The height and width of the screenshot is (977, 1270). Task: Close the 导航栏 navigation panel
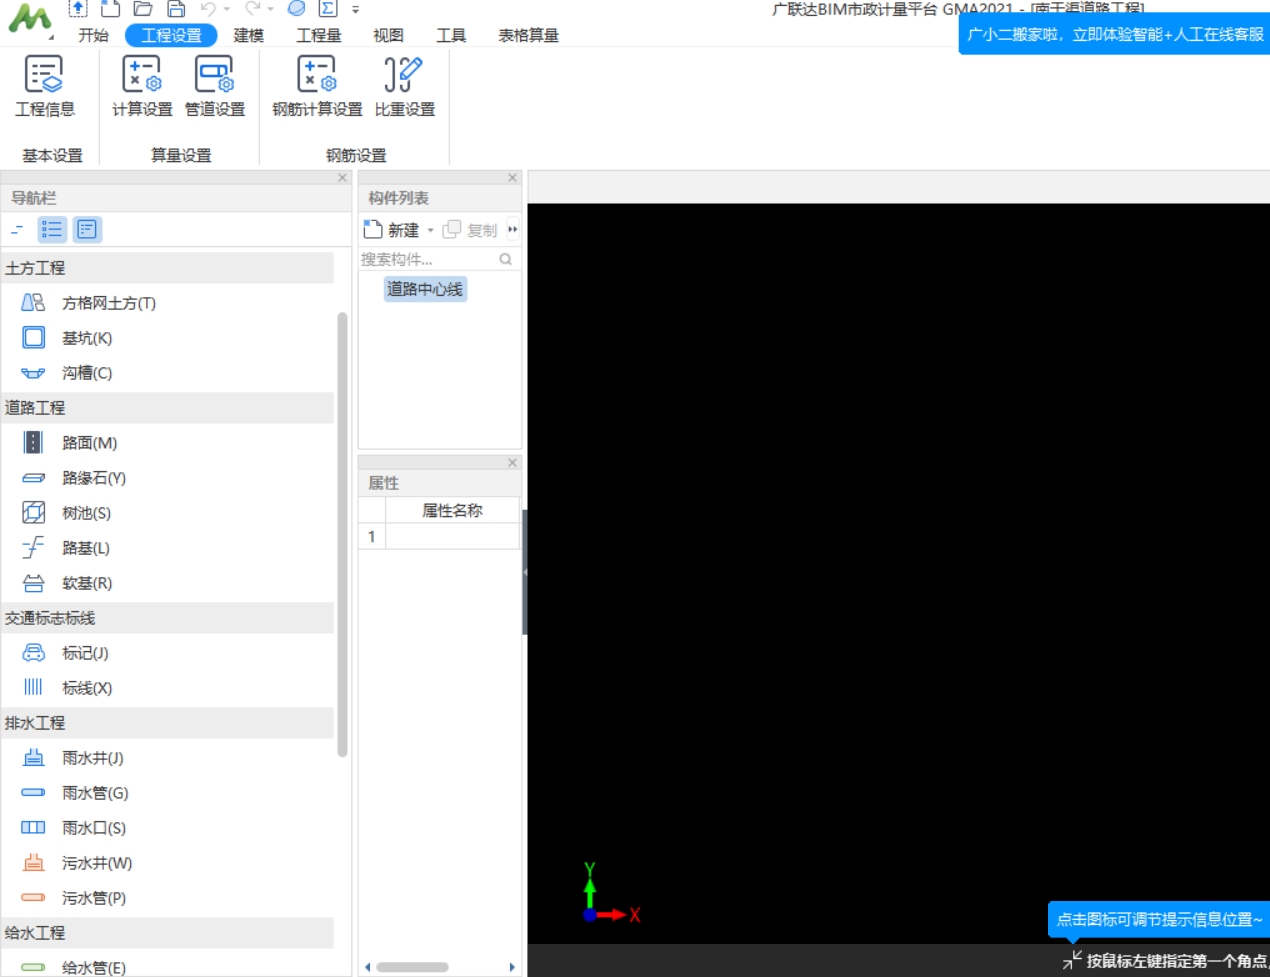pyautogui.click(x=342, y=178)
